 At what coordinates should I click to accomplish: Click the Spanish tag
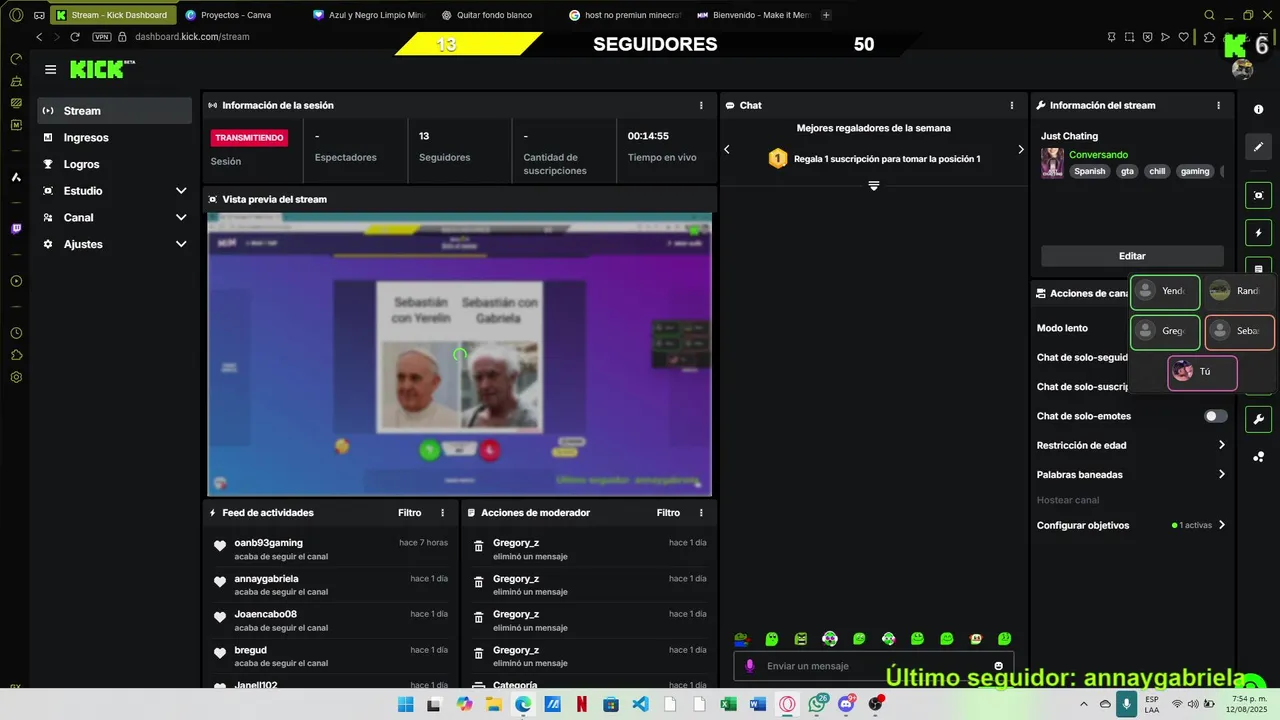1090,171
